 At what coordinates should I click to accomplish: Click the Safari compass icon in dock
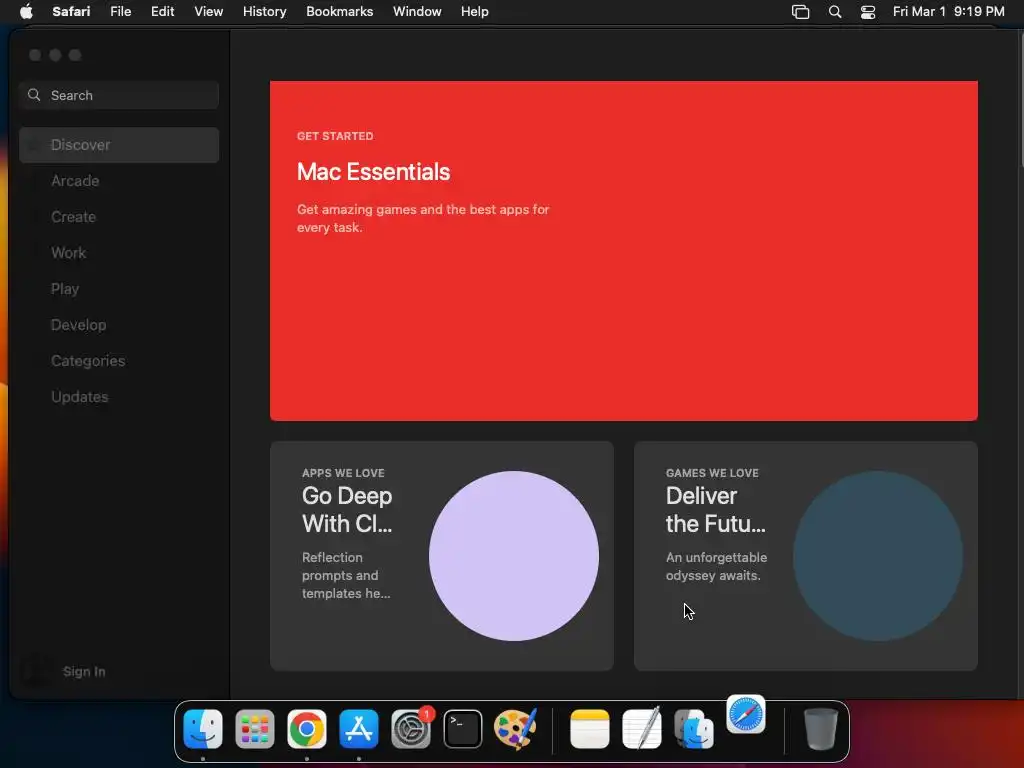click(746, 714)
